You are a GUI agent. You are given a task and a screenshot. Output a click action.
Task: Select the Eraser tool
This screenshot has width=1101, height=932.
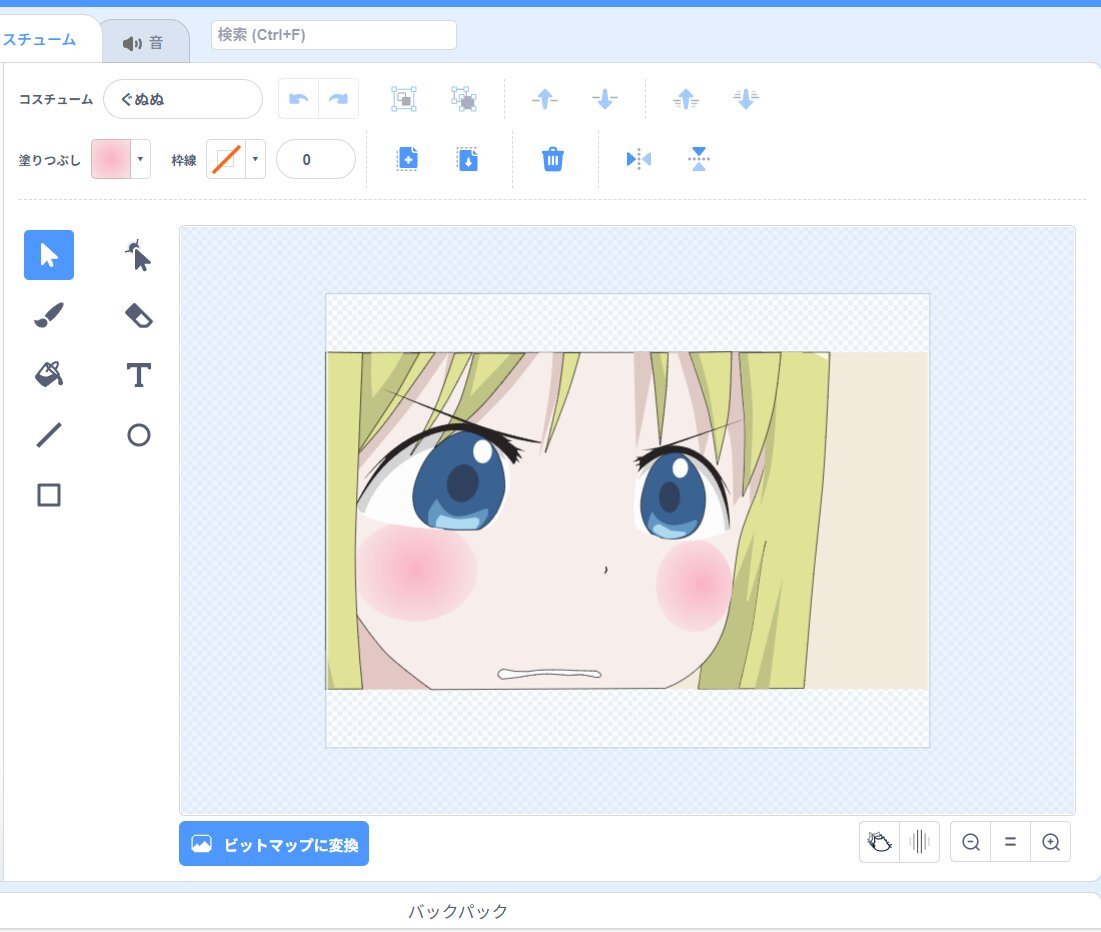(138, 315)
